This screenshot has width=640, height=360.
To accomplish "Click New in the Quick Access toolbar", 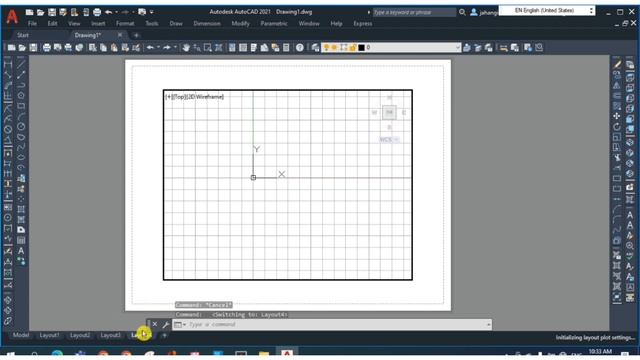I will 29,12.
